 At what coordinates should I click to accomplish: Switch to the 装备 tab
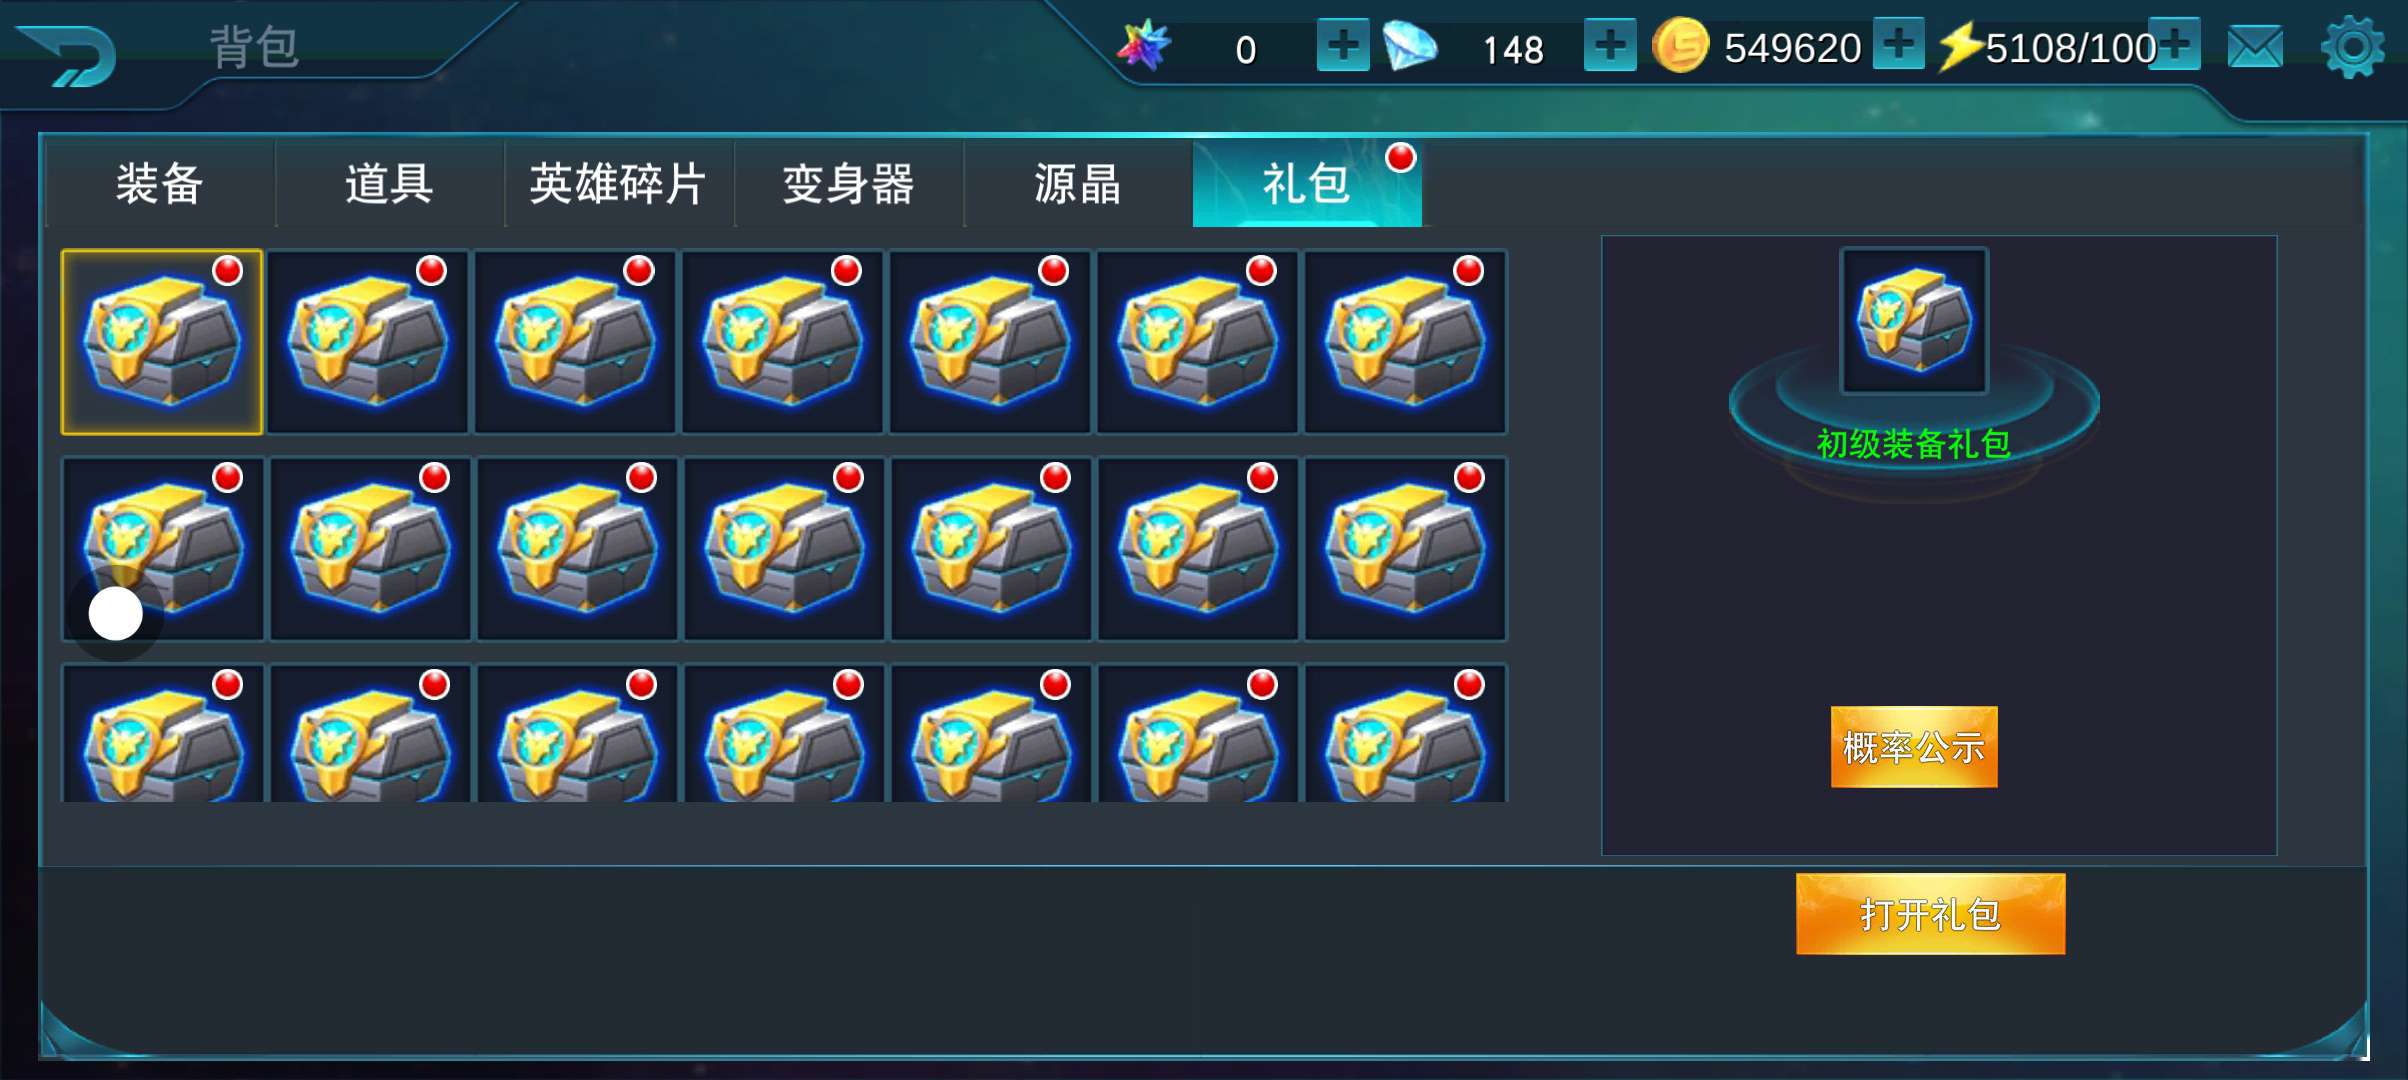[x=160, y=184]
